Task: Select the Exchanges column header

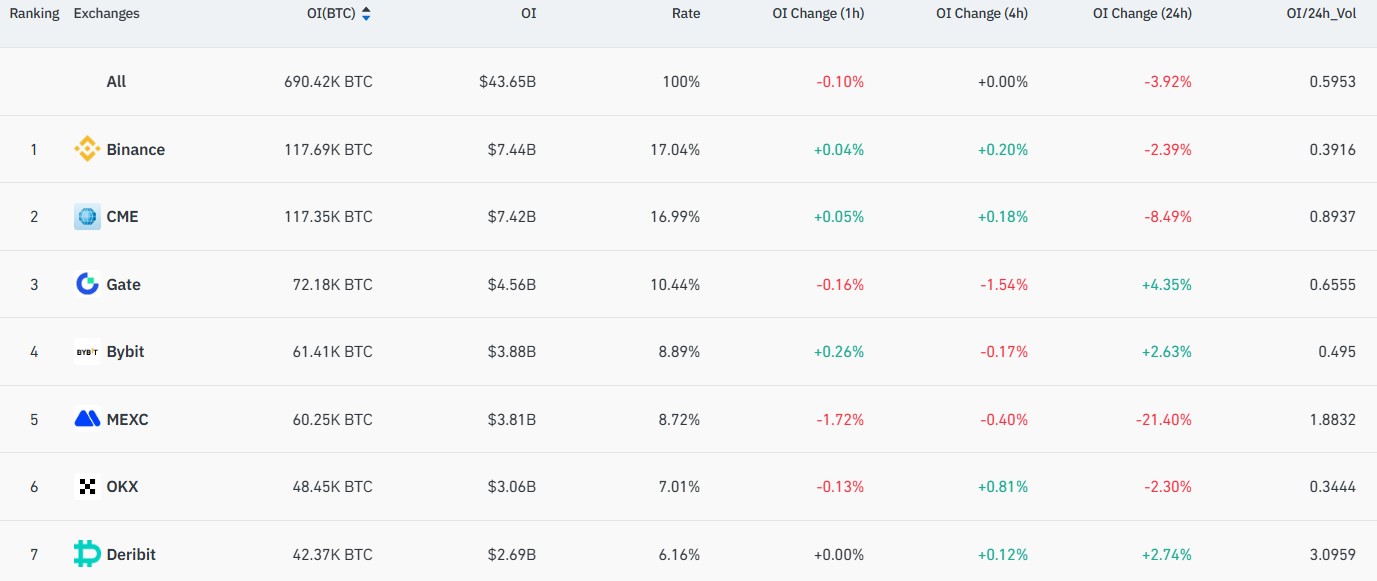Action: pos(106,13)
